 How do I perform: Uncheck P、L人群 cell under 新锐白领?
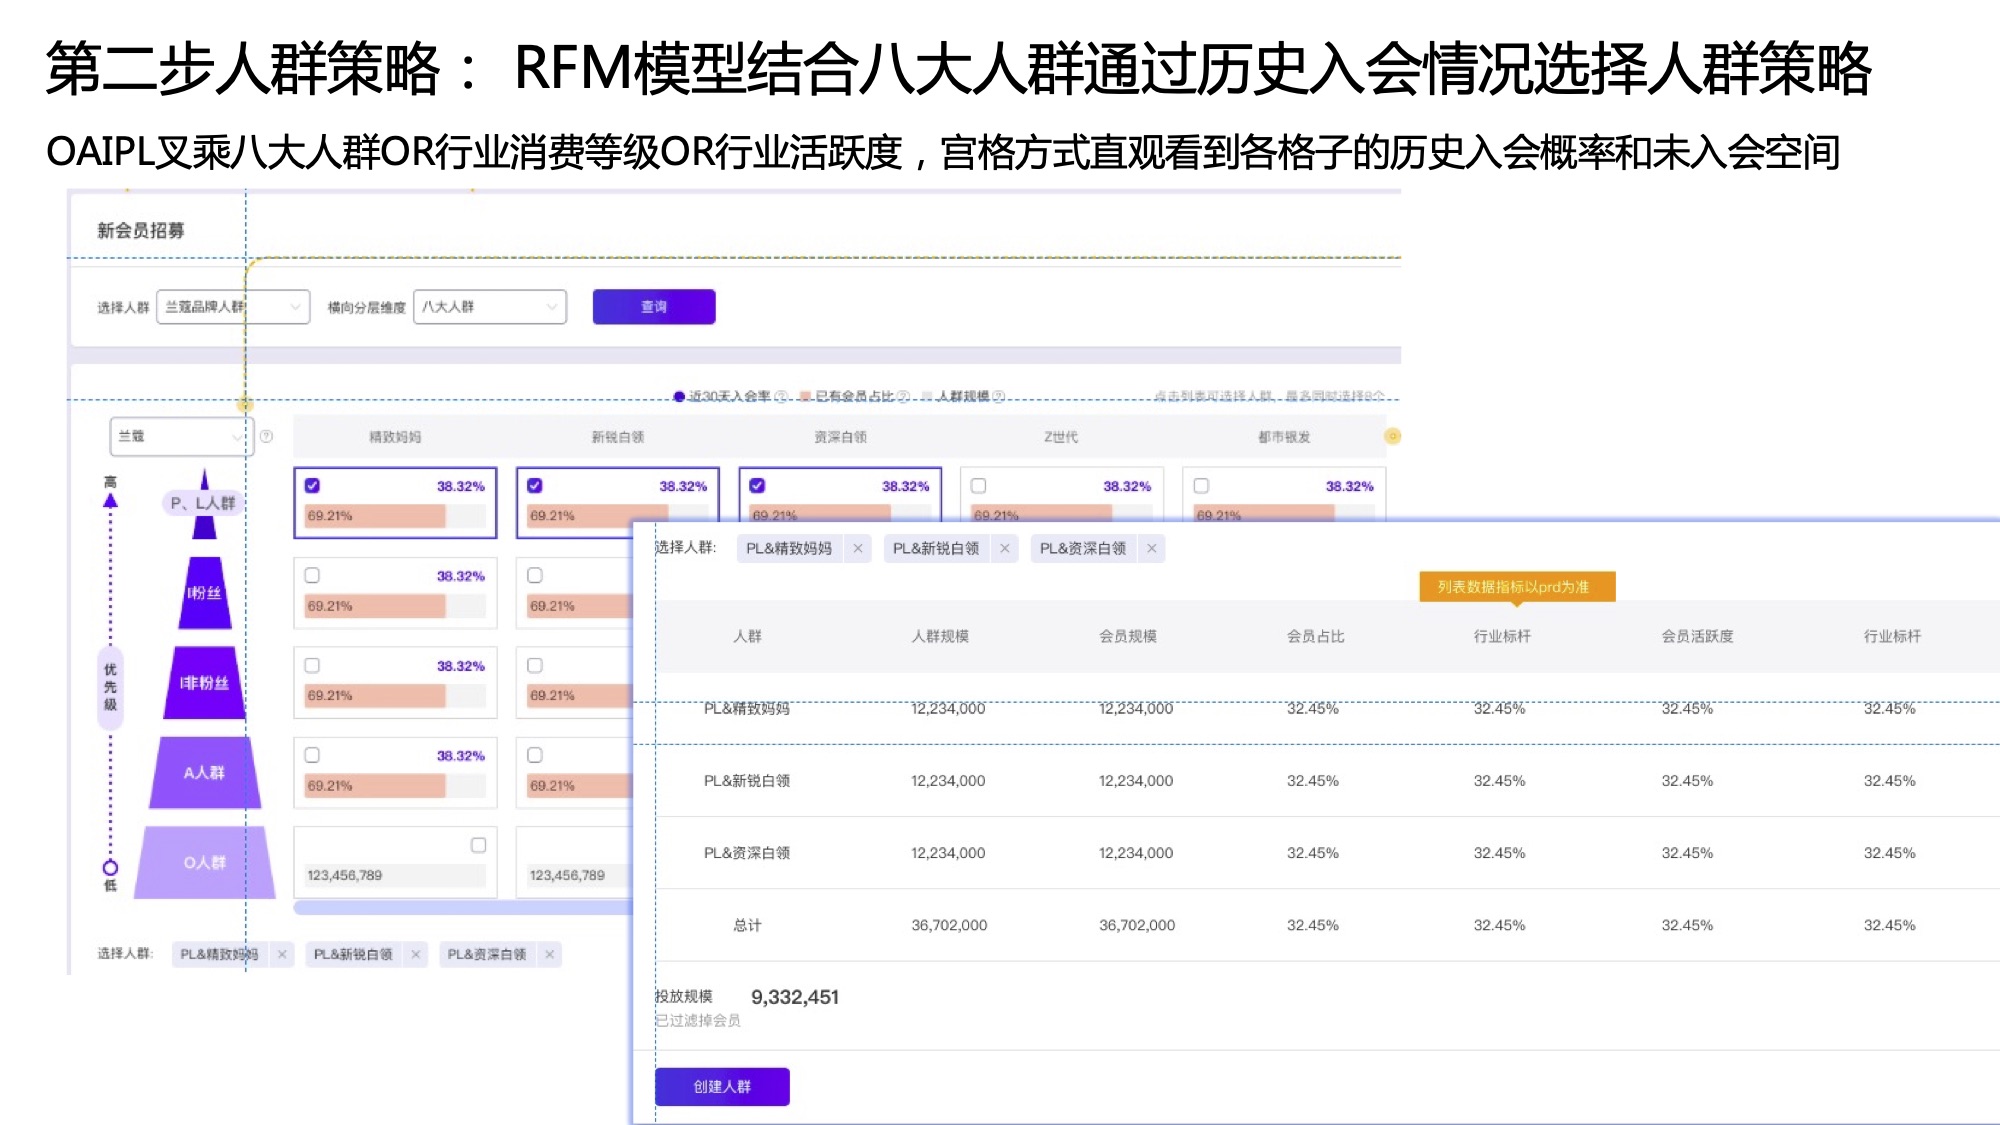click(x=535, y=486)
